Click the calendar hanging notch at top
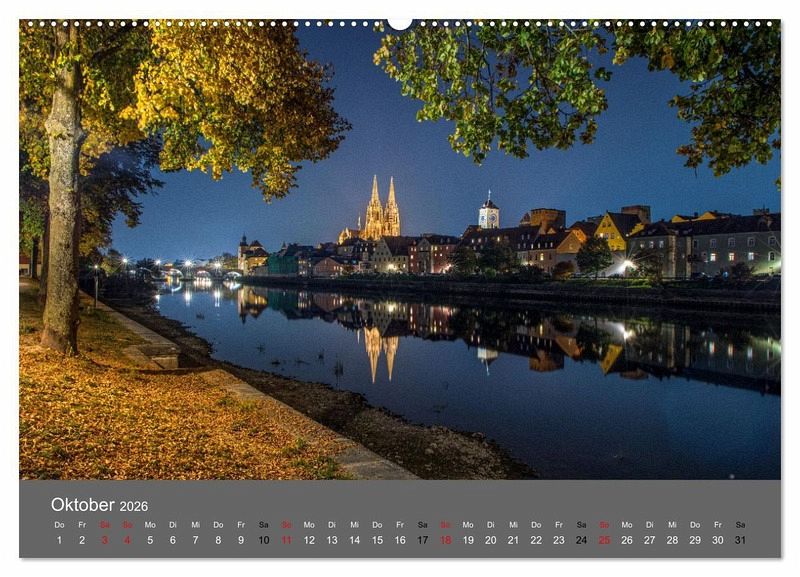 [399, 24]
